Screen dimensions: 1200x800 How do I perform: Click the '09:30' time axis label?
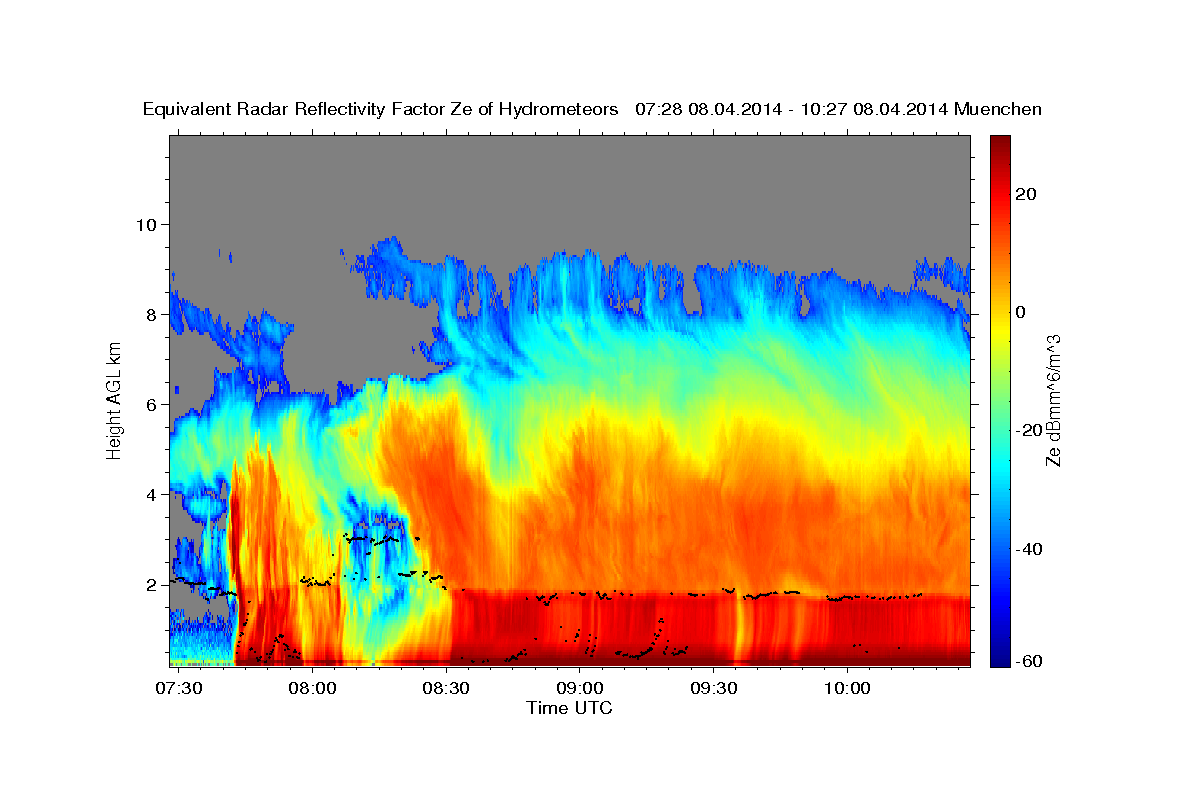coord(714,689)
